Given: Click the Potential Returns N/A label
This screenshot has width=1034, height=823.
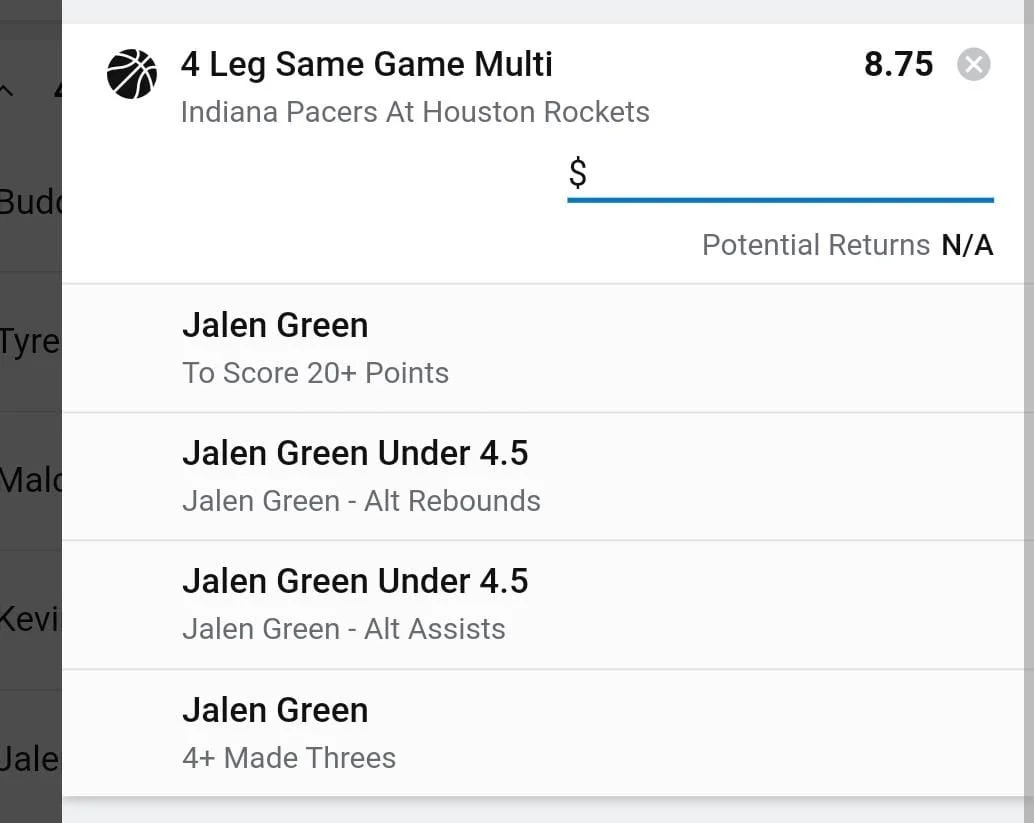Looking at the screenshot, I should click(x=847, y=245).
